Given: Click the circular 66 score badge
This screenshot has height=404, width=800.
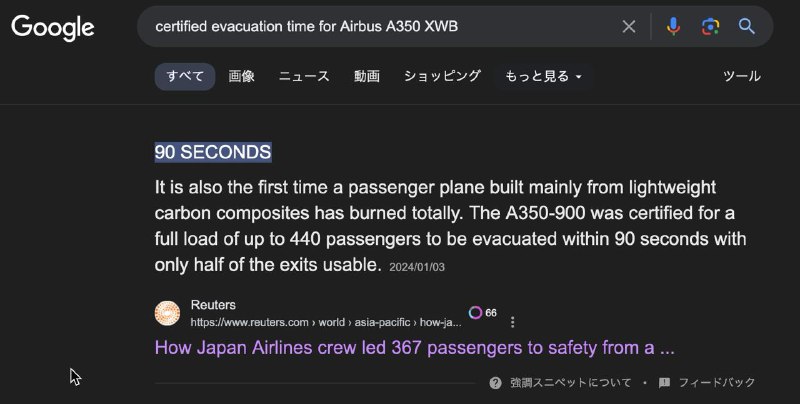Looking at the screenshot, I should click(x=475, y=313).
